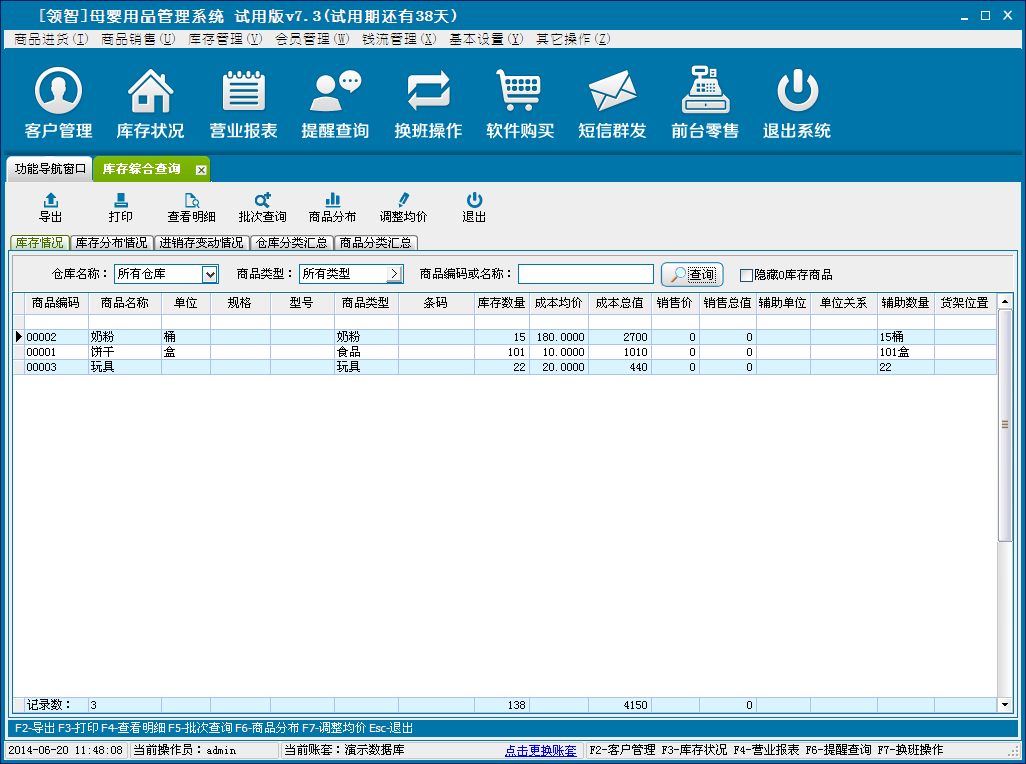The image size is (1026, 764).
Task: Click the 提醒查询 reminder icon
Action: coord(335,93)
